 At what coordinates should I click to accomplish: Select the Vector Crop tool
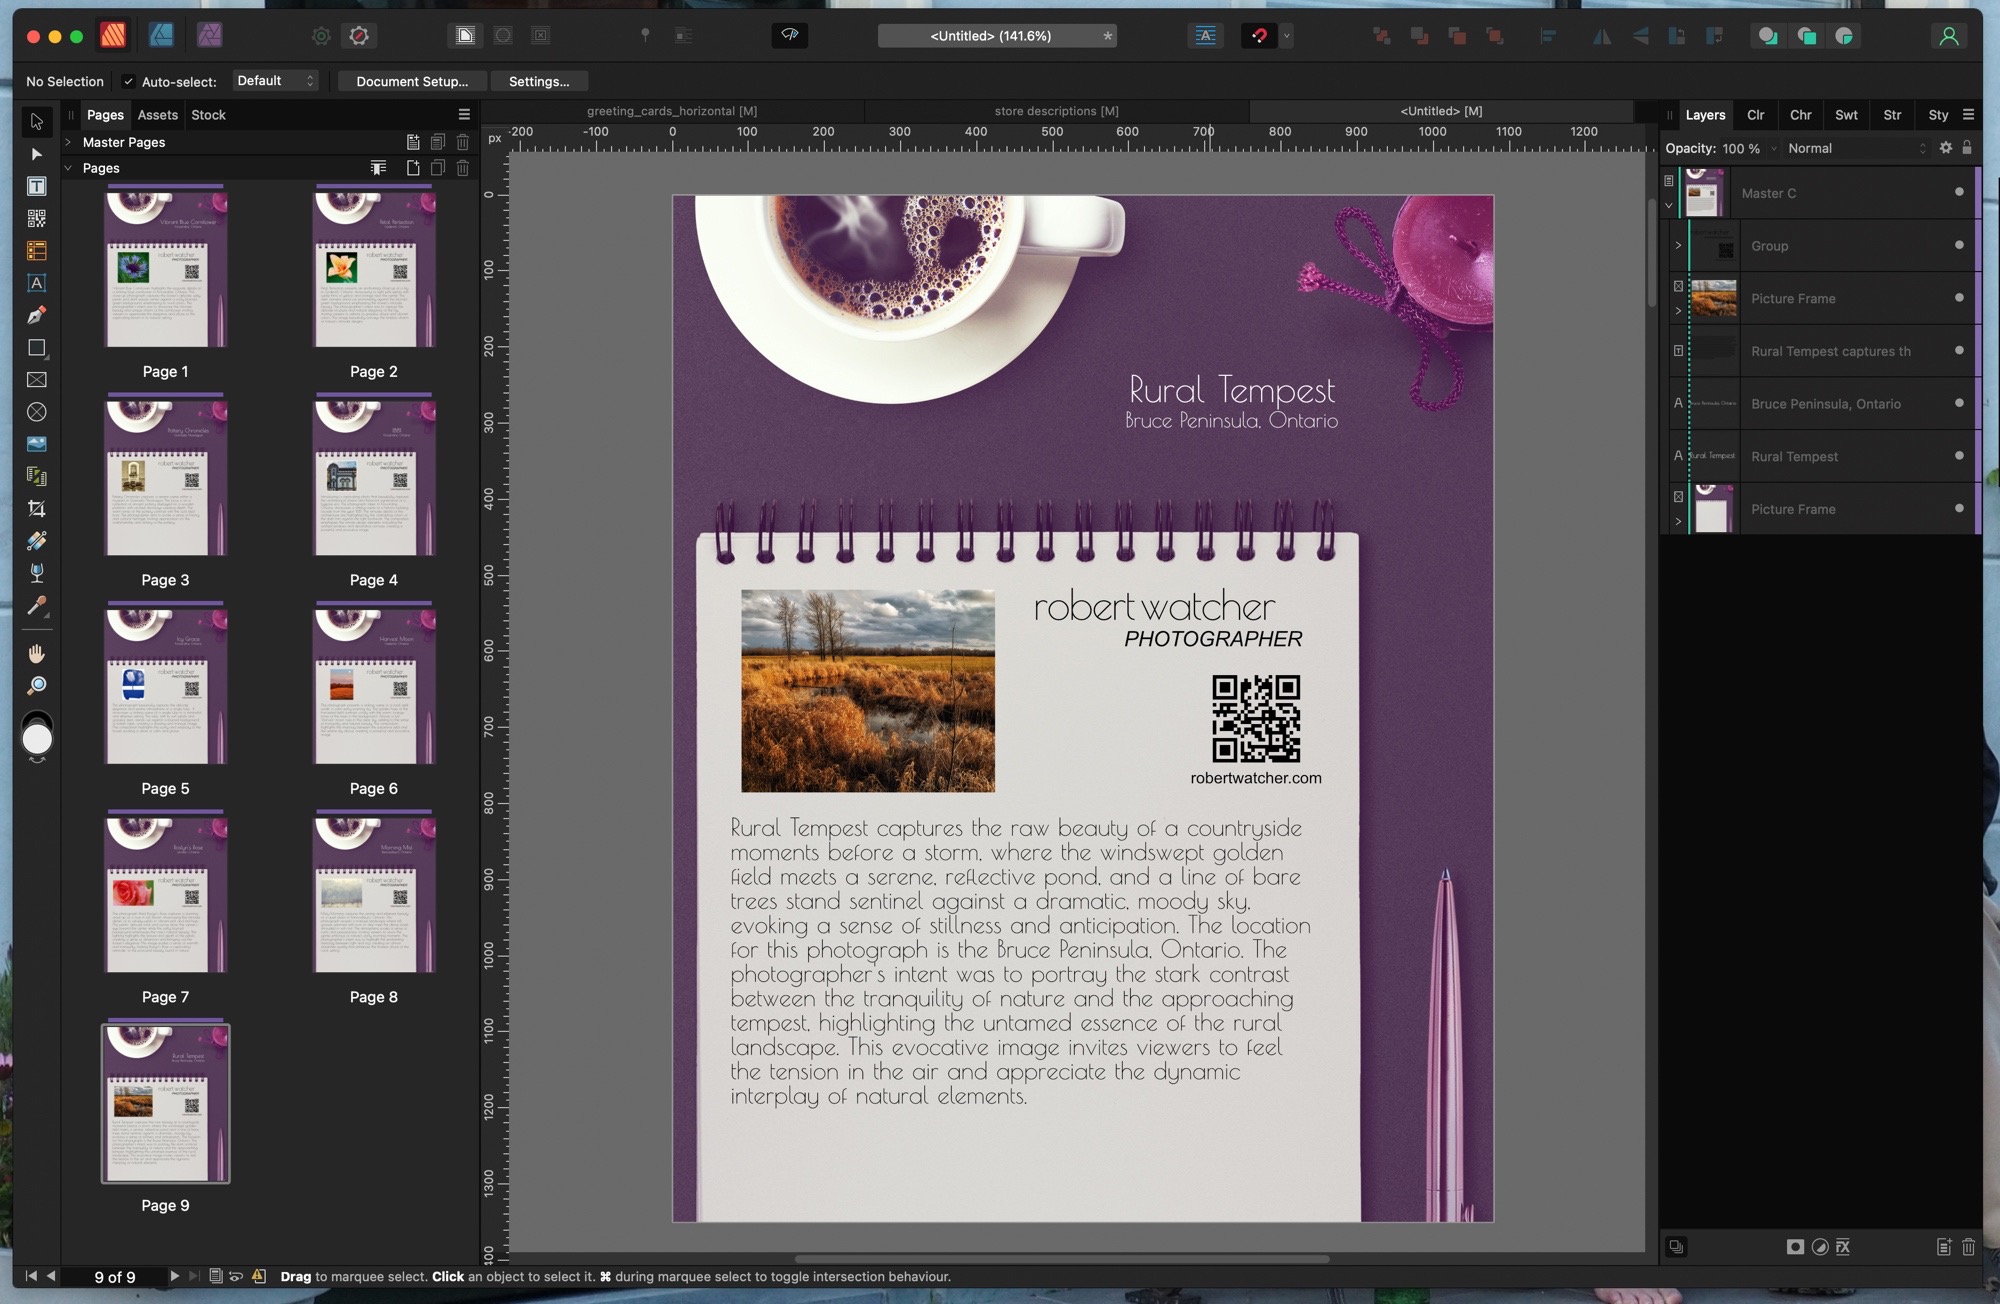tap(37, 509)
